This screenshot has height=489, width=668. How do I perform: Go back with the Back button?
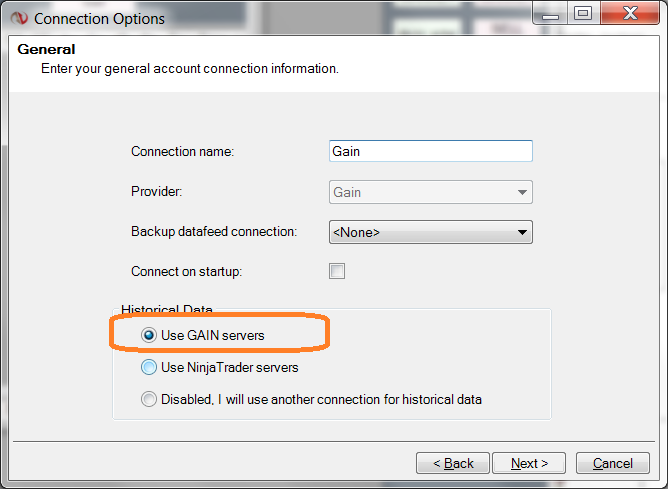coord(453,463)
